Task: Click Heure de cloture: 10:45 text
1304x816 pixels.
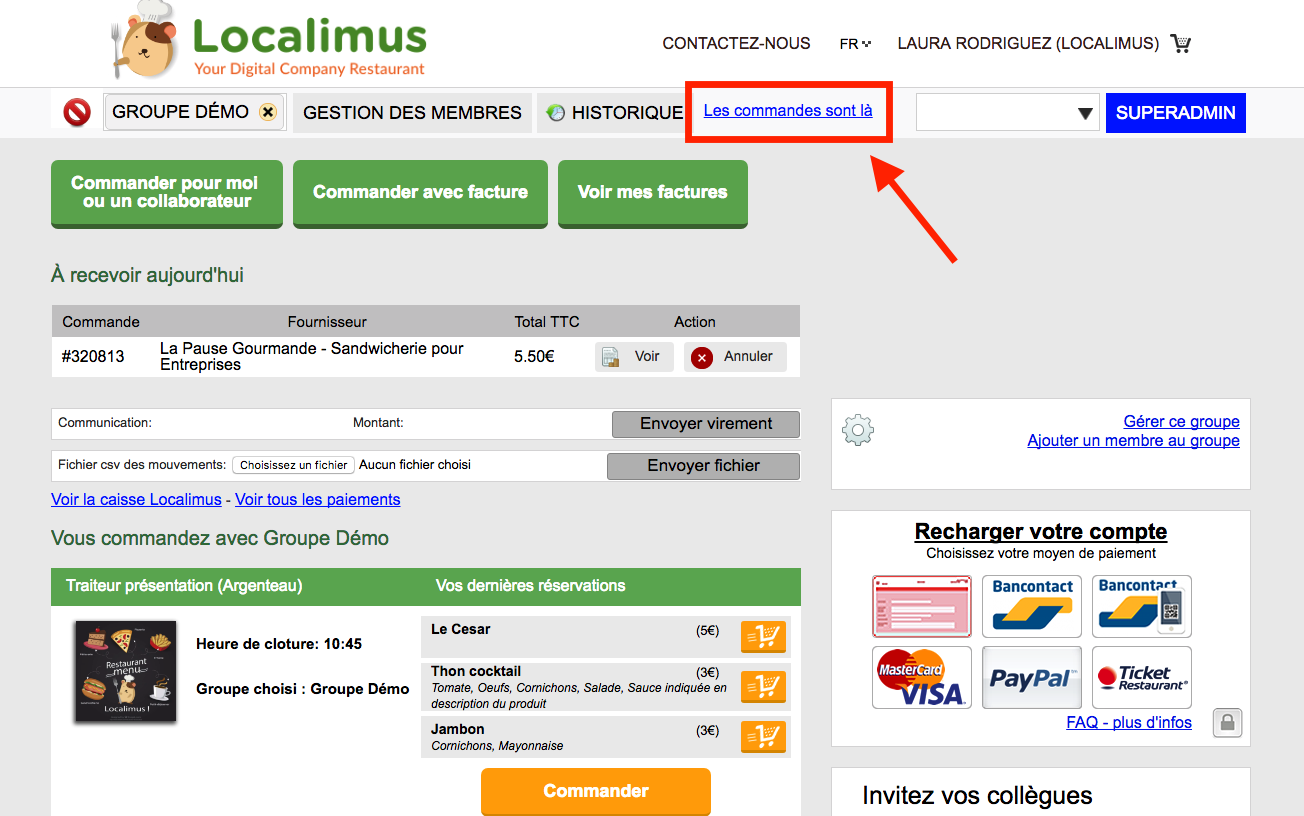Action: (279, 644)
